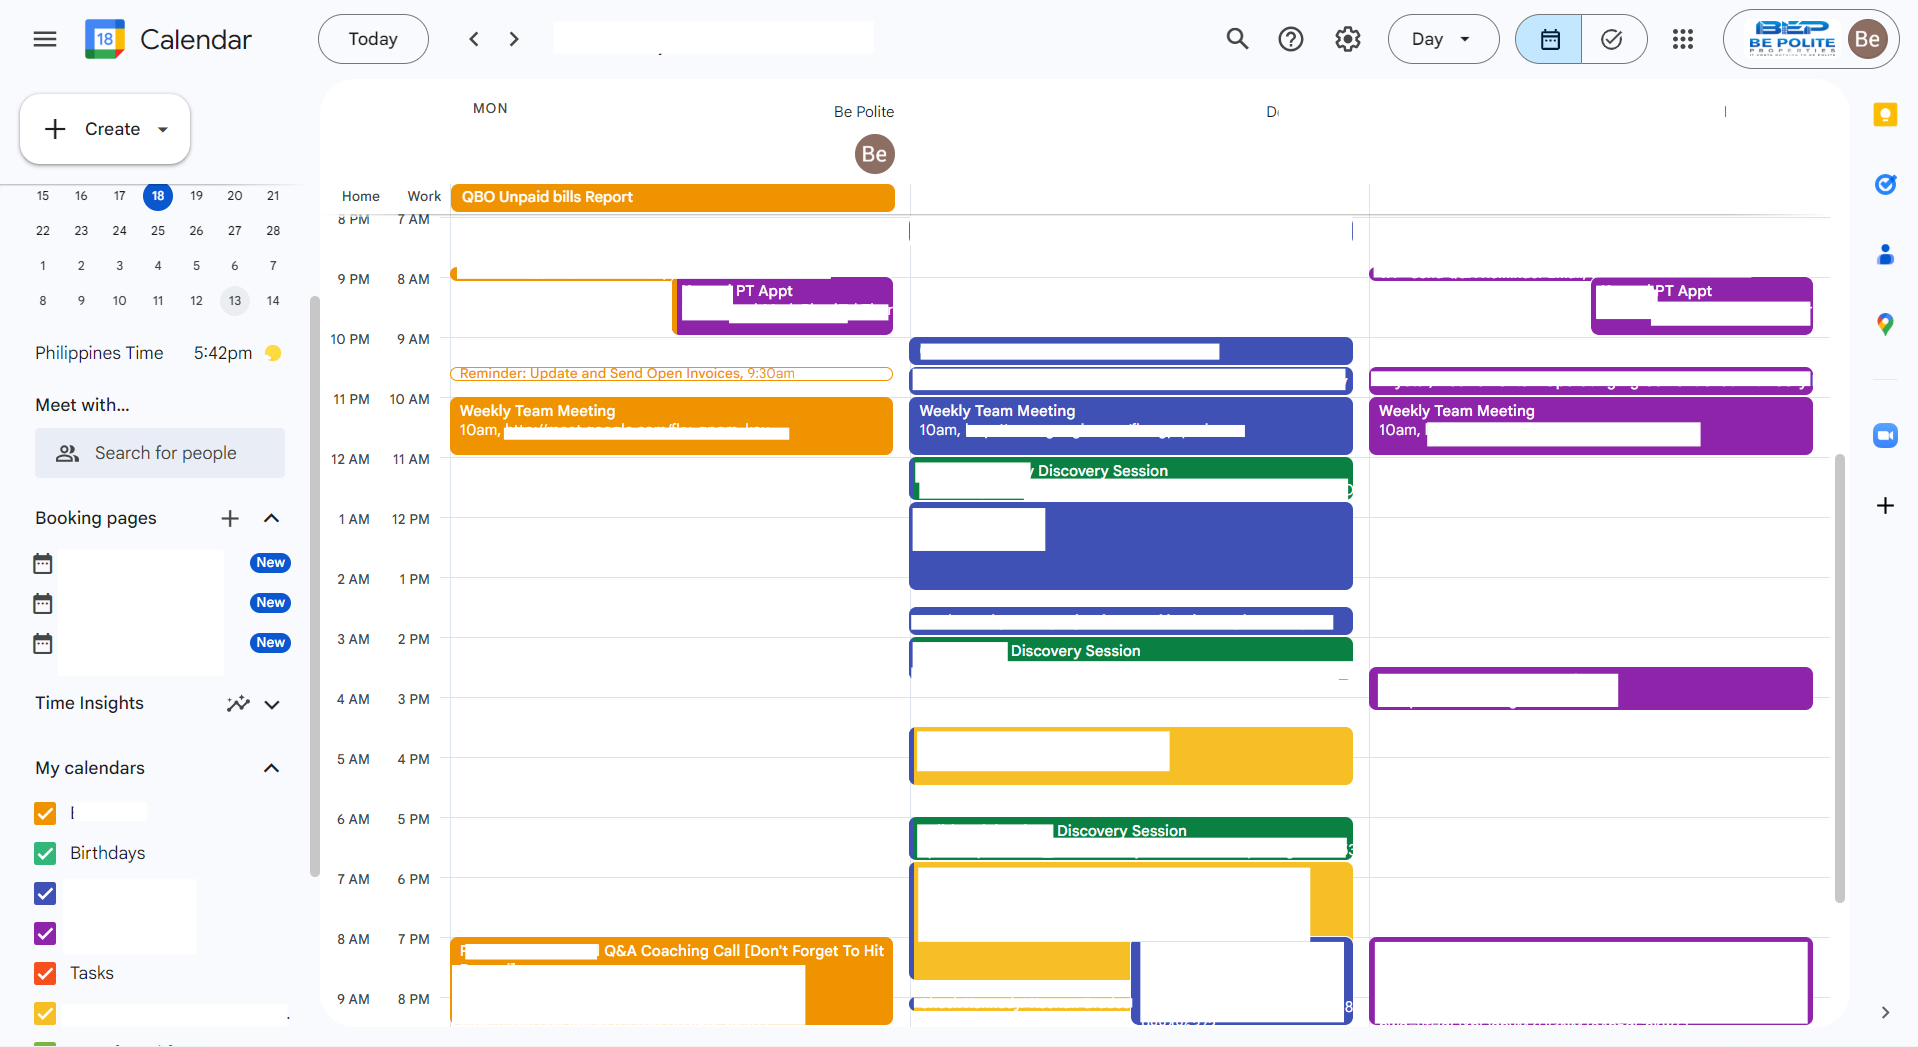1918x1047 pixels.
Task: Open the Settings gear menu
Action: [1347, 39]
